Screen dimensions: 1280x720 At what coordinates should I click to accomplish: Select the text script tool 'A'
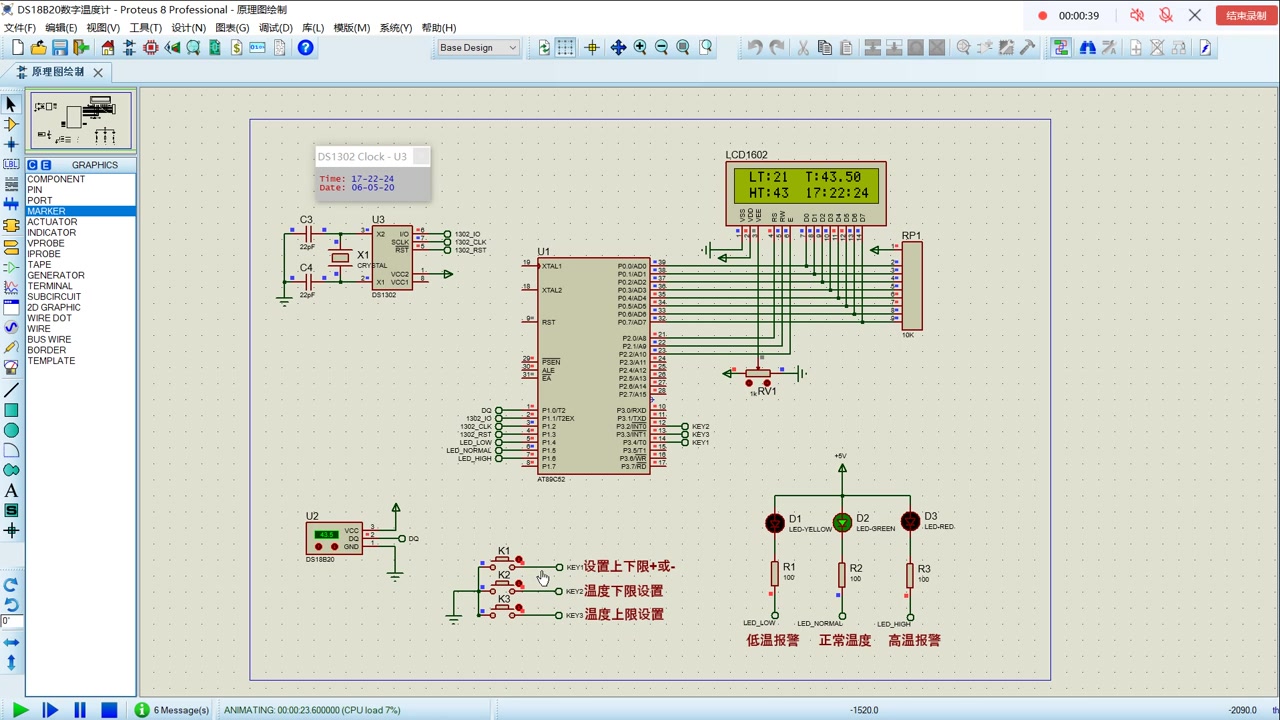[11, 491]
